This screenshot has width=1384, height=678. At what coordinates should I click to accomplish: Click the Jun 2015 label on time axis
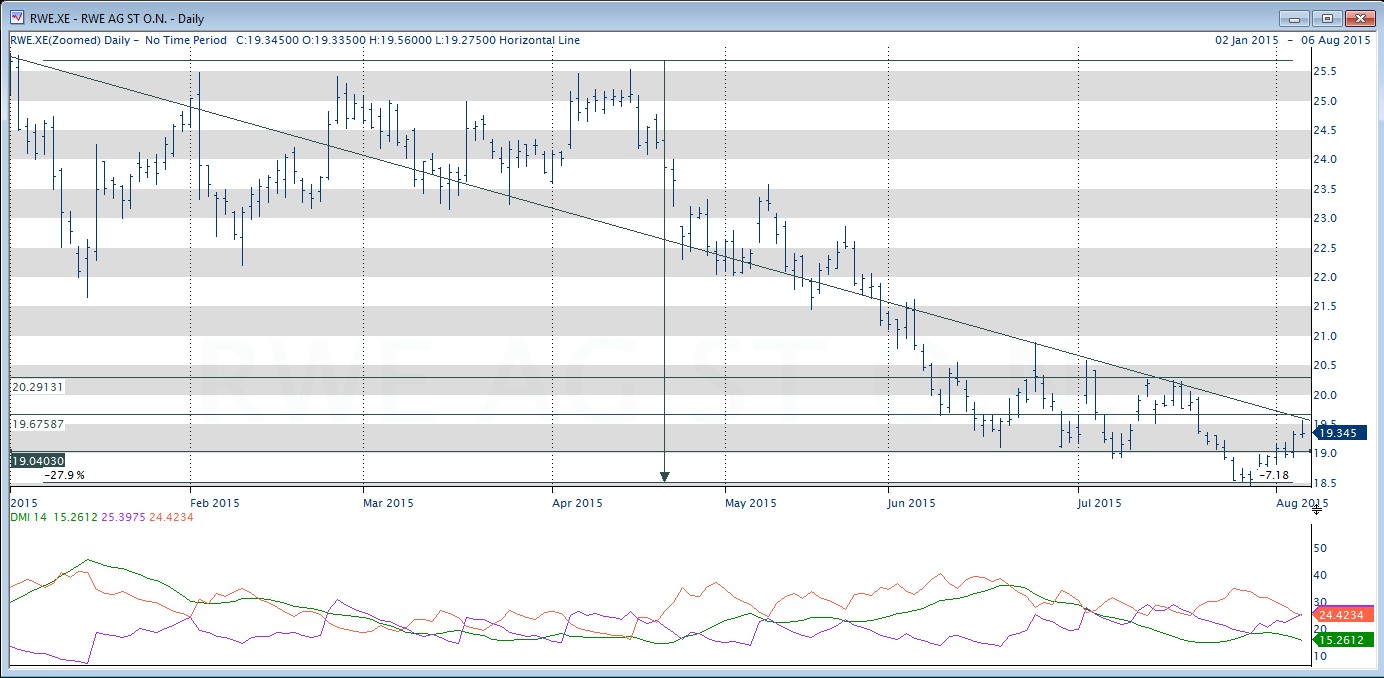point(912,502)
